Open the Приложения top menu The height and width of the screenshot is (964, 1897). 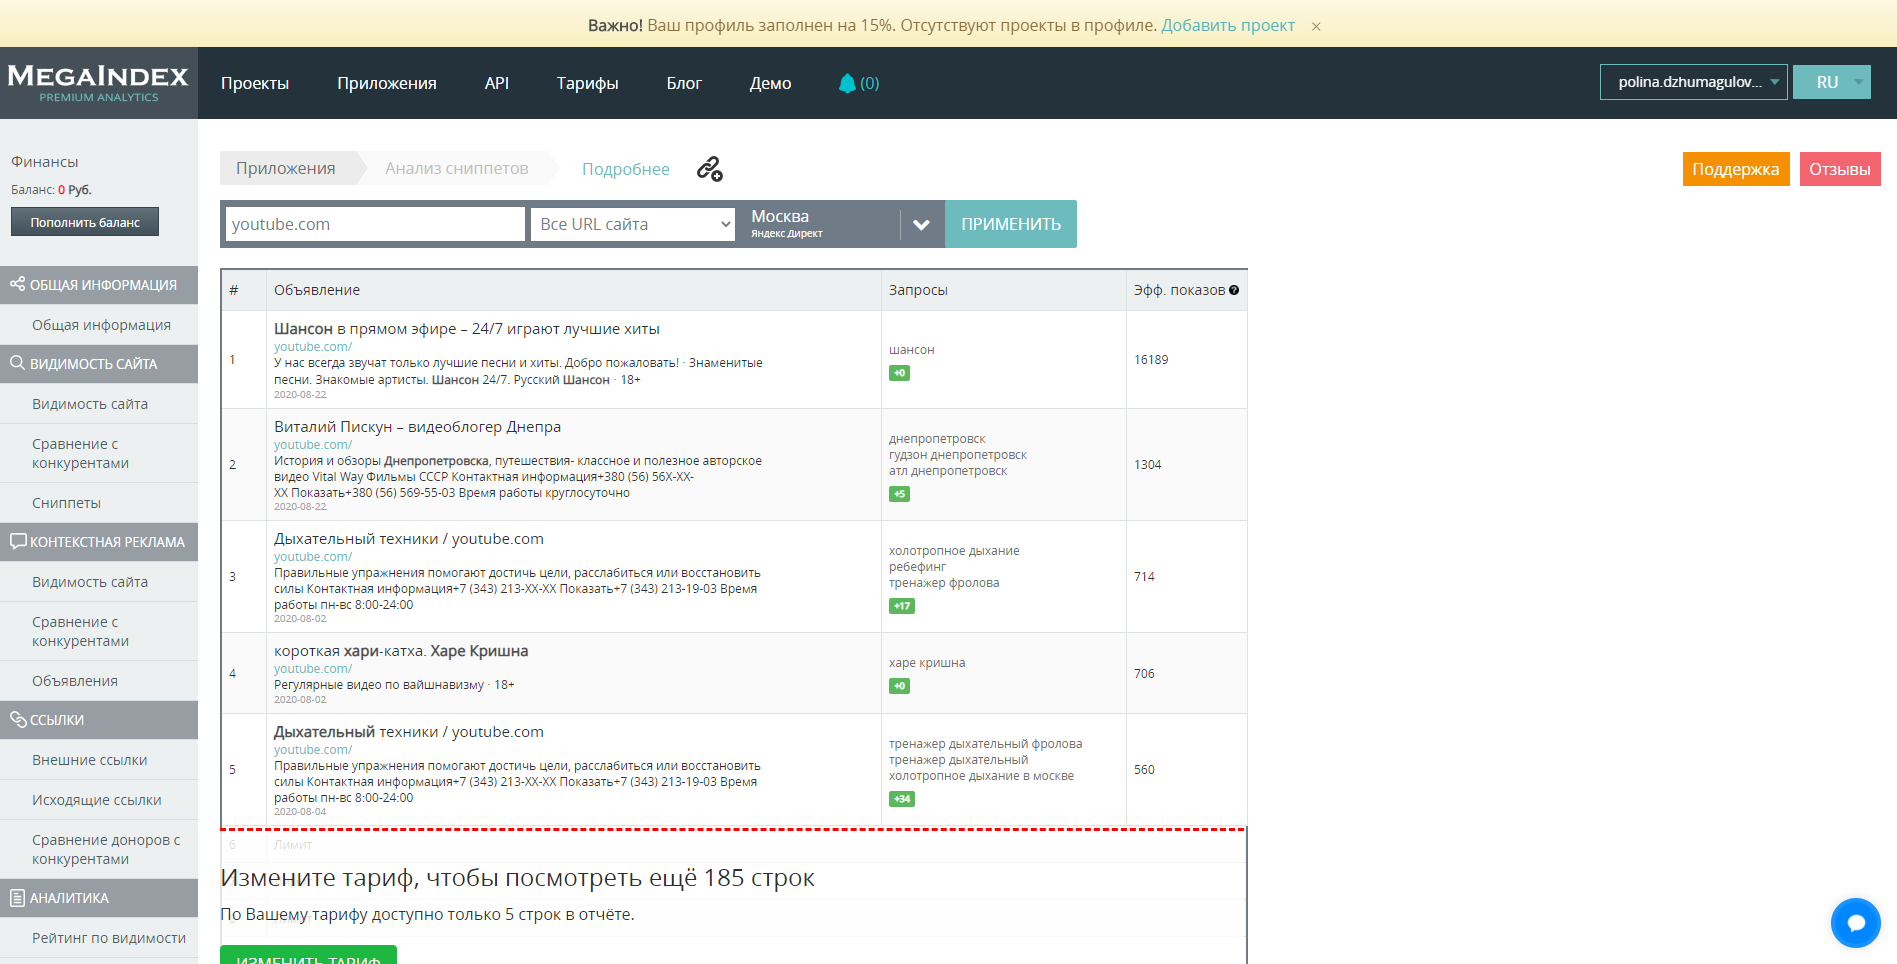click(x=387, y=83)
